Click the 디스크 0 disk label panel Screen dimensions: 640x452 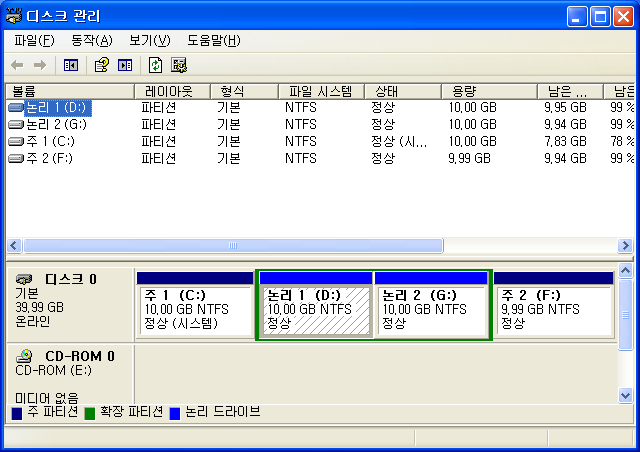coord(70,305)
